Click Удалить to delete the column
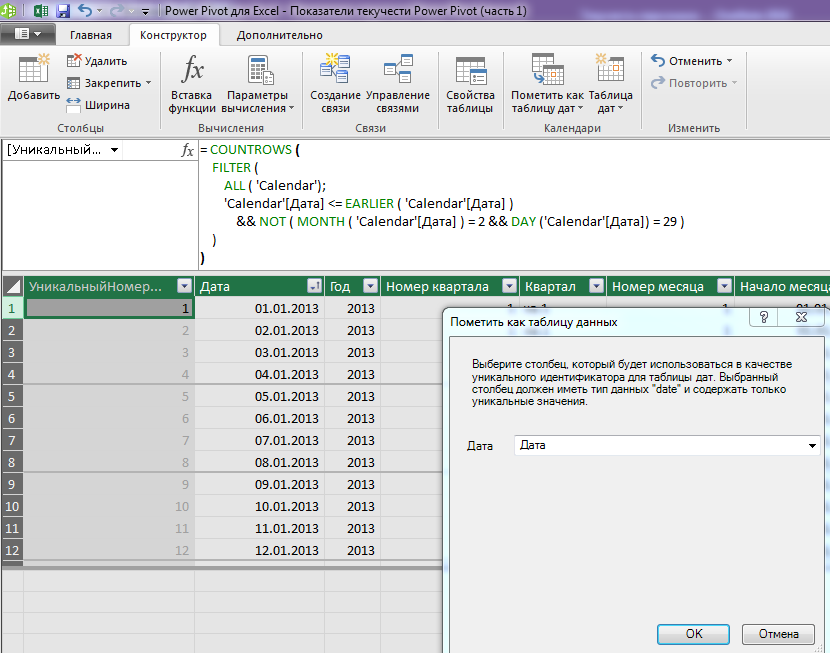The width and height of the screenshot is (830, 653). [x=97, y=61]
